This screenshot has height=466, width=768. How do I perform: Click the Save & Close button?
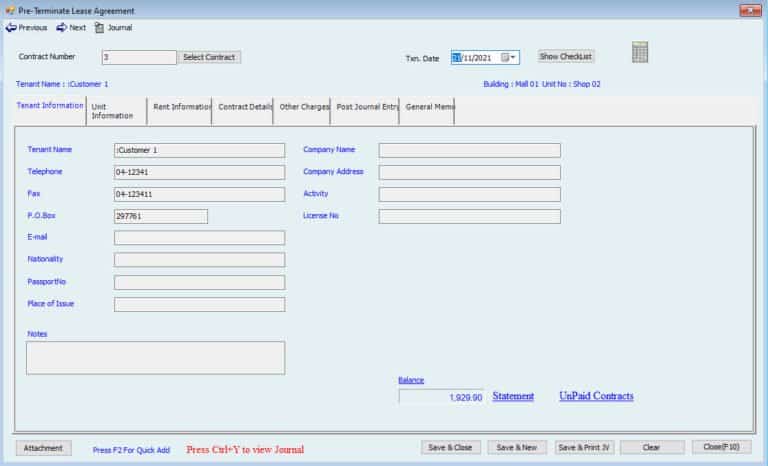pyautogui.click(x=450, y=447)
